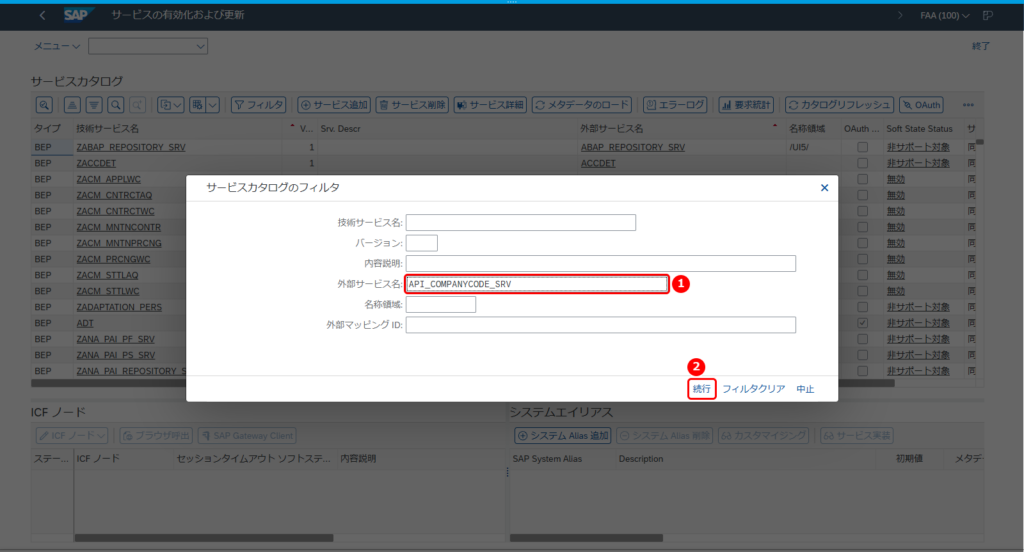Click the メタデータのロード button
This screenshot has width=1024, height=552.
tap(582, 105)
